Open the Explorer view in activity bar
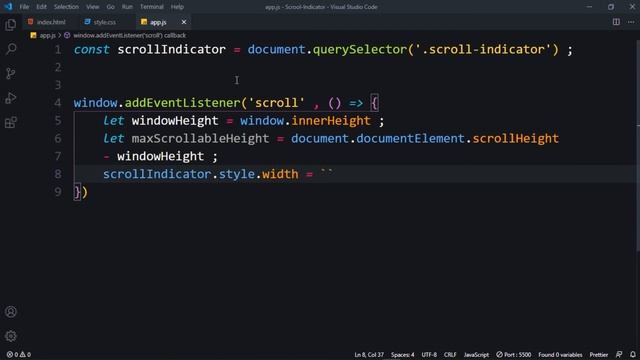The width and height of the screenshot is (640, 360). [11, 25]
